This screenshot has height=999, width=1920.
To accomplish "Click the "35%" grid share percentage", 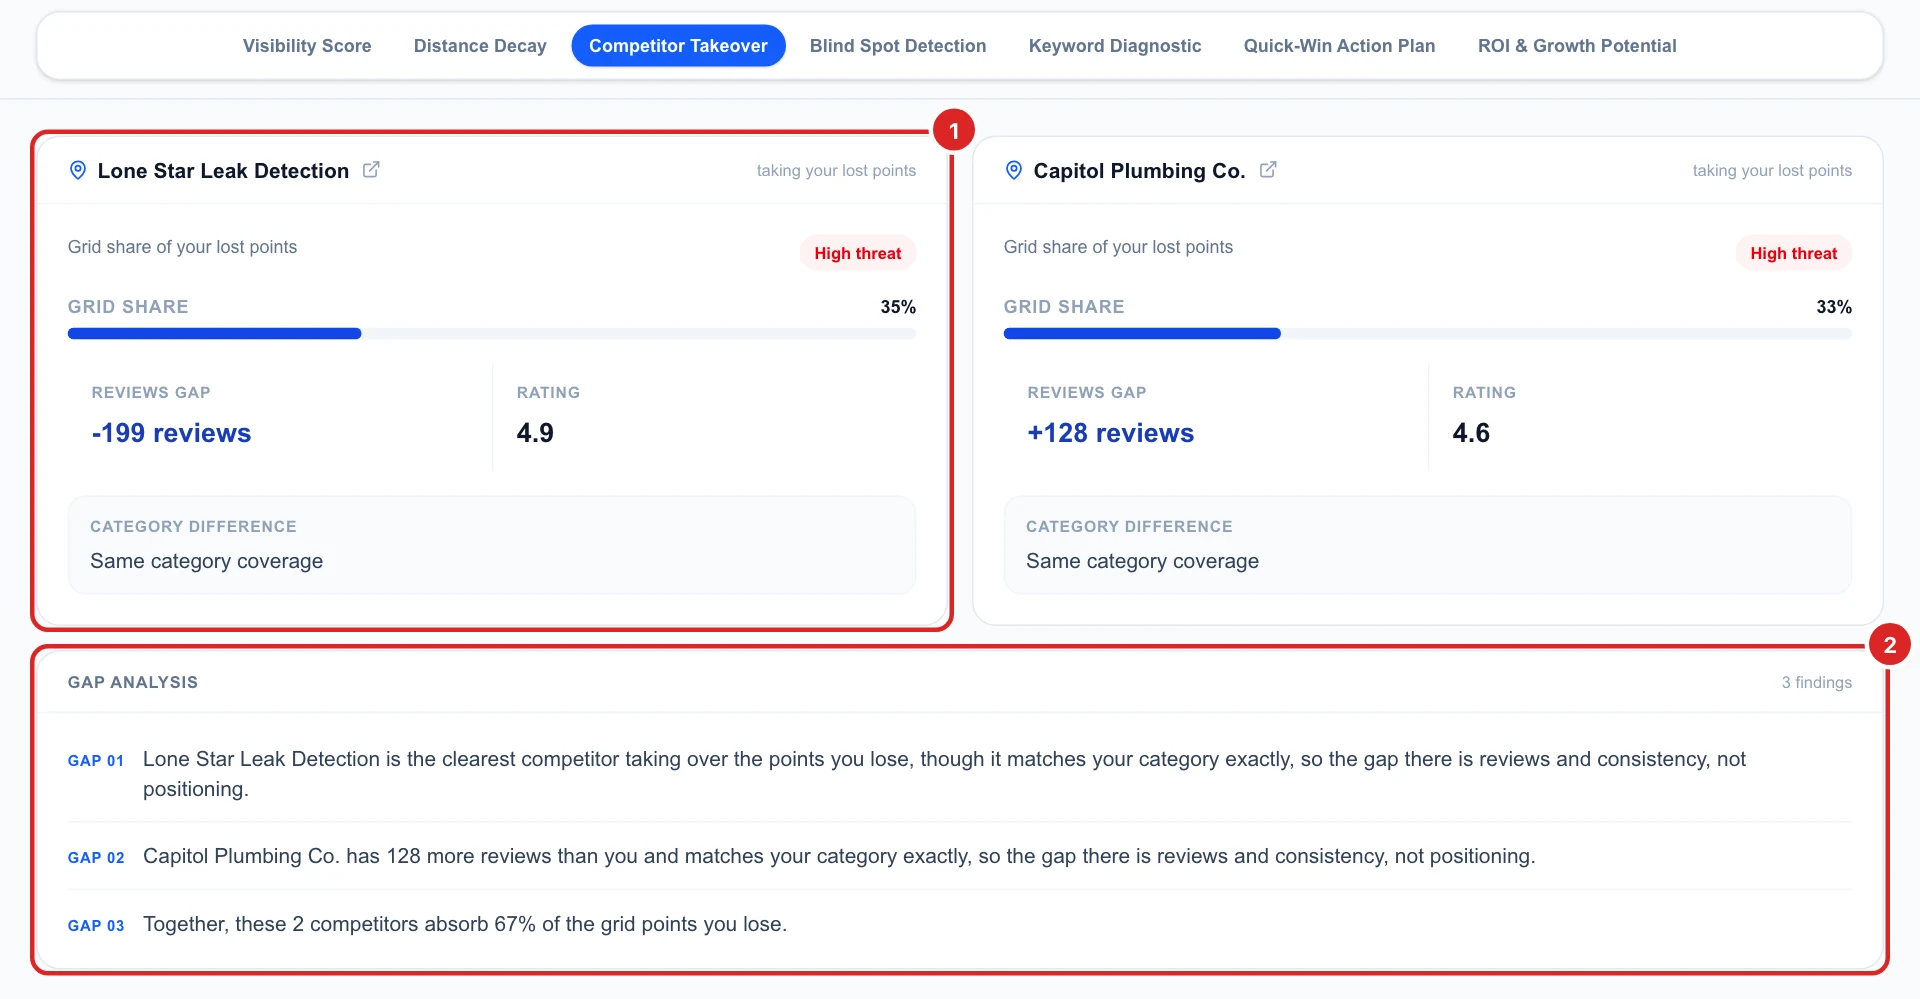I will pos(898,307).
